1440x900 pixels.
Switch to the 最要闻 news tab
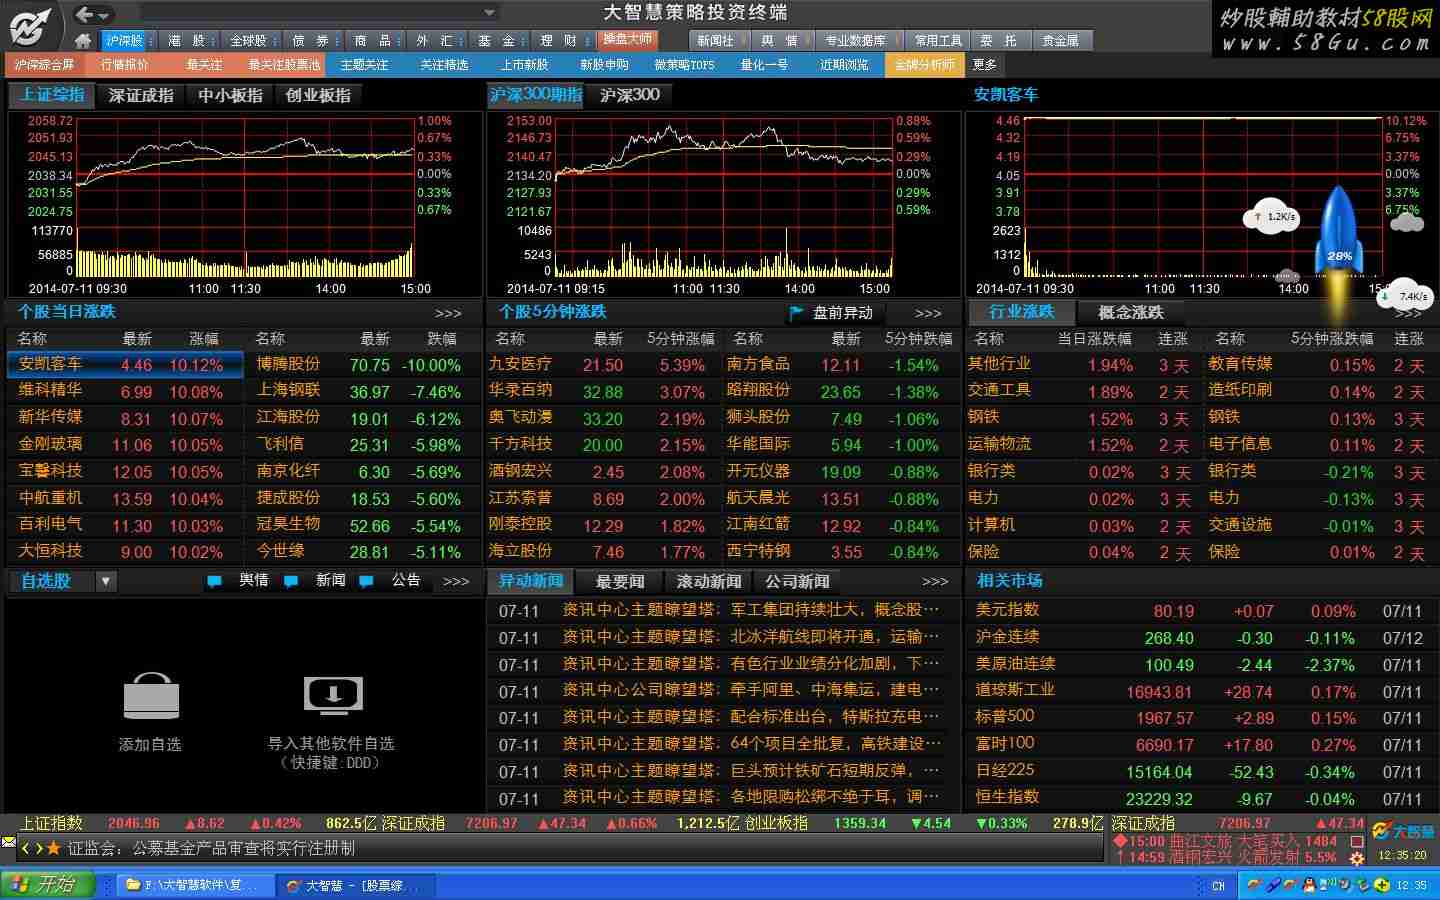(620, 582)
